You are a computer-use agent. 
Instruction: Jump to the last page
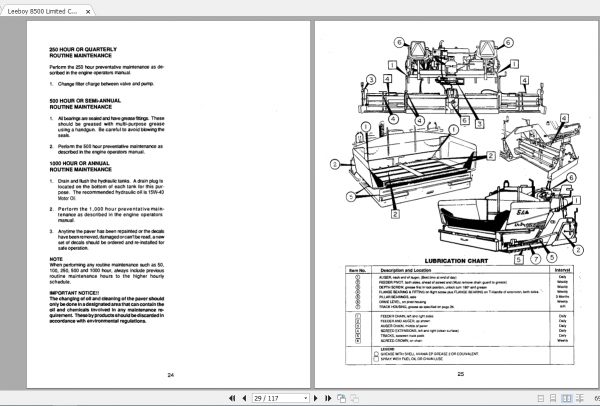(x=328, y=398)
